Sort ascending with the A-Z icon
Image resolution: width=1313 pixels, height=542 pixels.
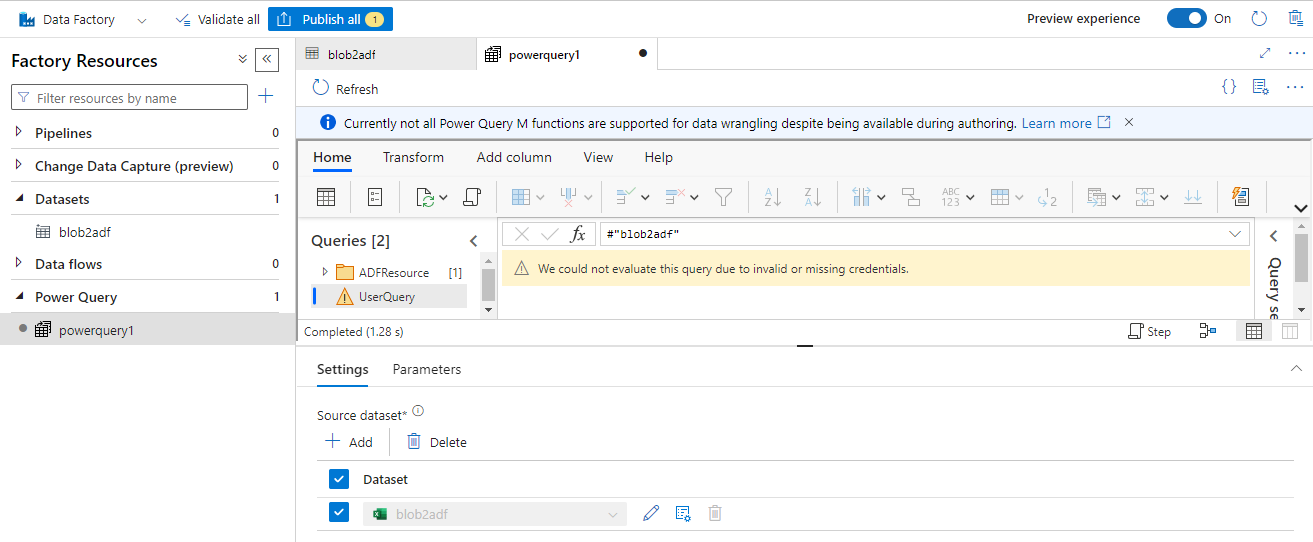(772, 197)
